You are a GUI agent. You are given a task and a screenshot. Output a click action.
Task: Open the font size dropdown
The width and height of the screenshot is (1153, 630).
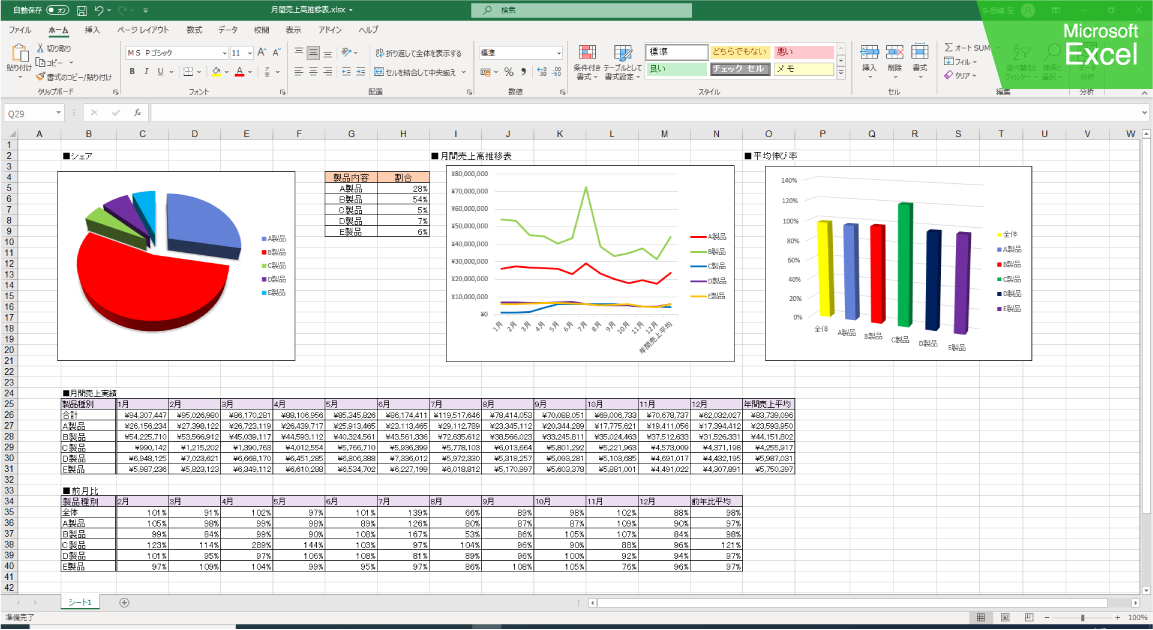click(x=249, y=53)
